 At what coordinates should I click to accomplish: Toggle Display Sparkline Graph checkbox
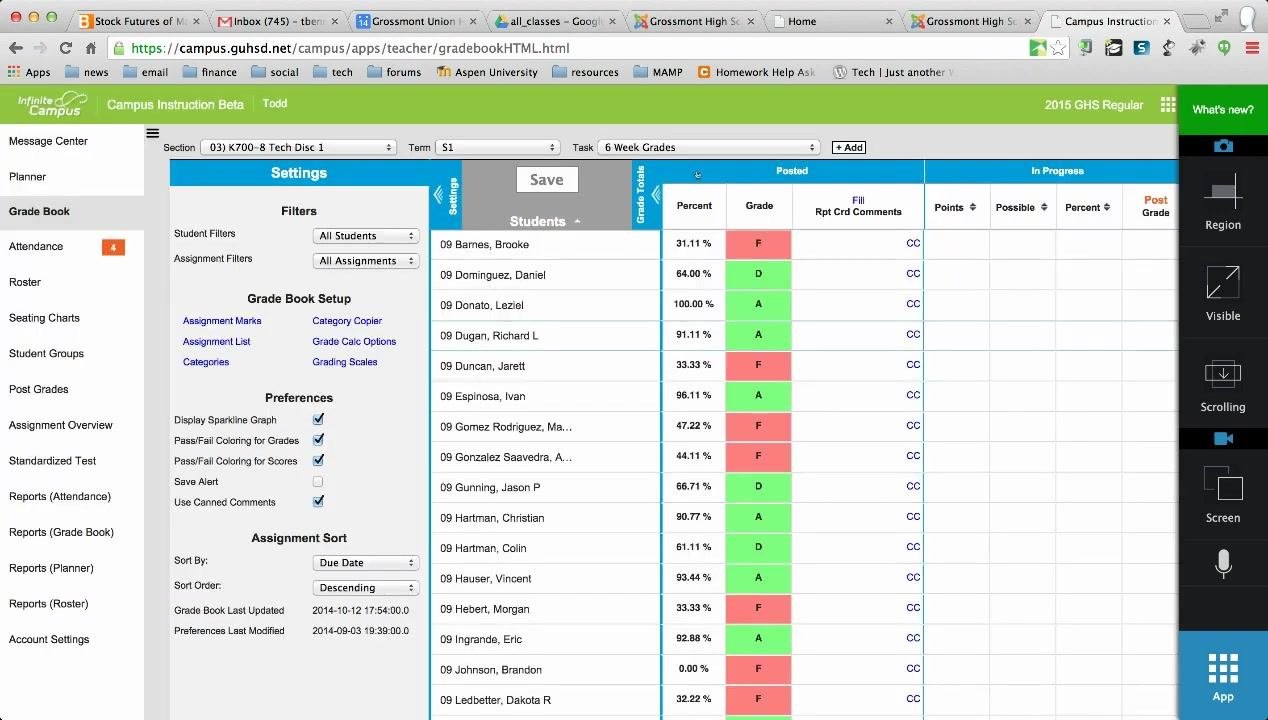click(x=318, y=419)
